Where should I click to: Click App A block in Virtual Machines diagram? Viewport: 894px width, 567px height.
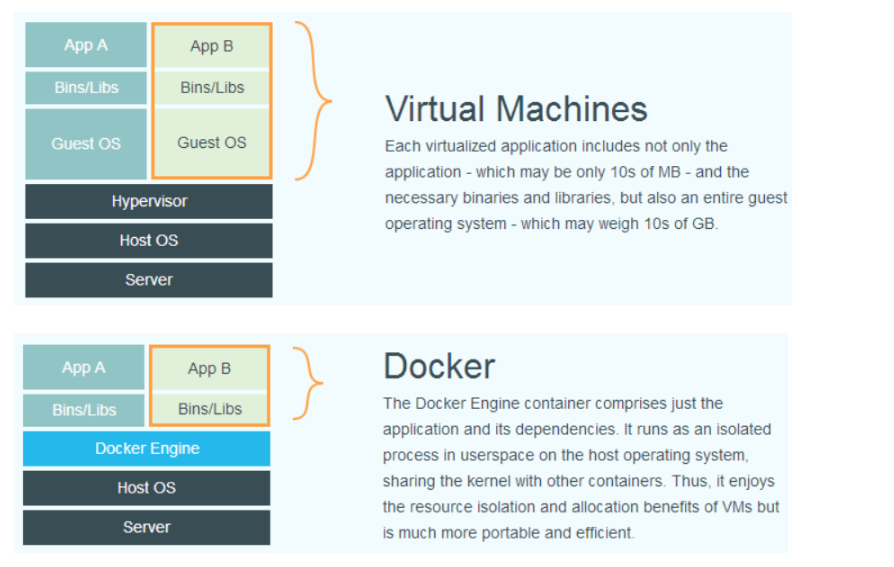(x=86, y=45)
